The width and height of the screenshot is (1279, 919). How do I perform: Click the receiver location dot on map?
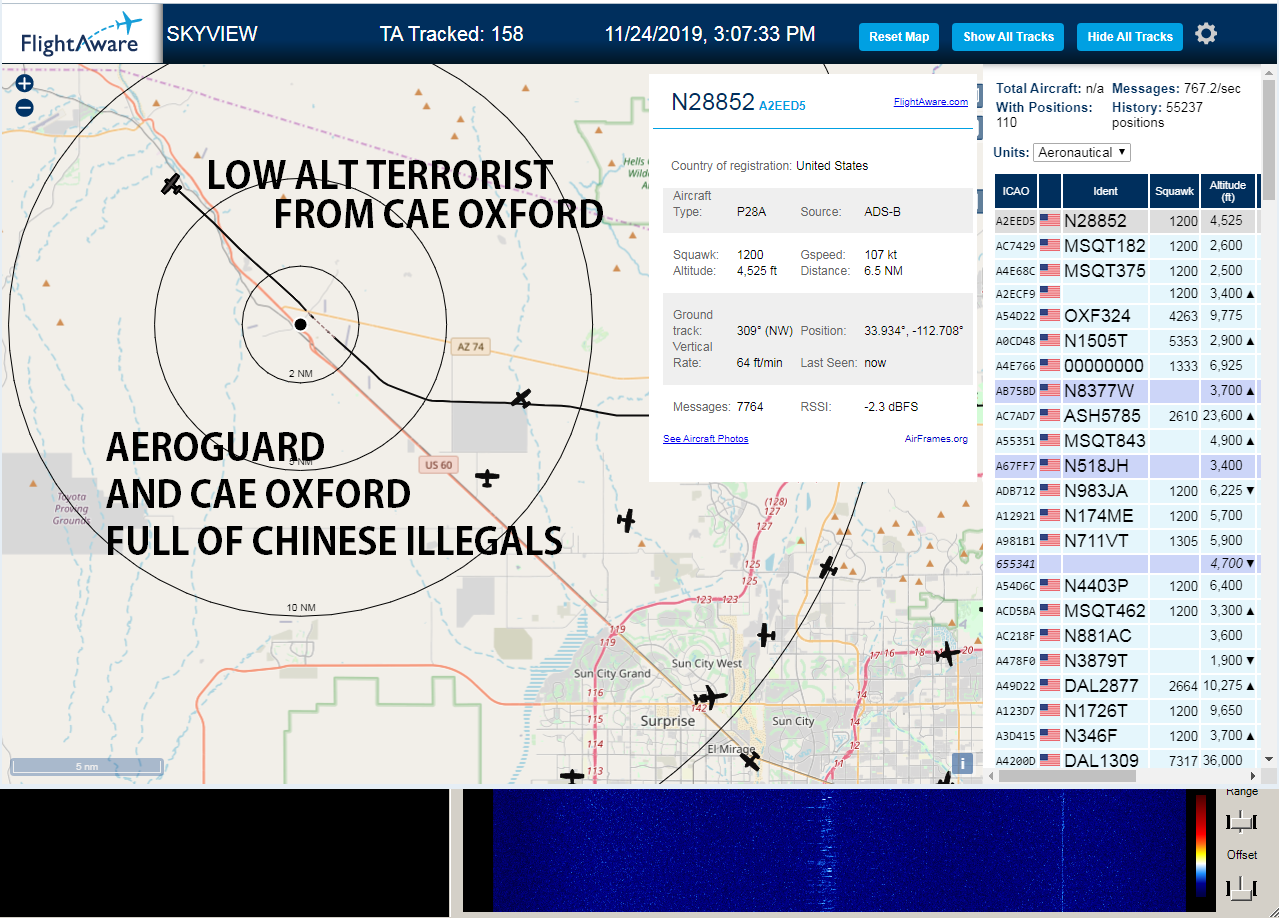tap(300, 324)
